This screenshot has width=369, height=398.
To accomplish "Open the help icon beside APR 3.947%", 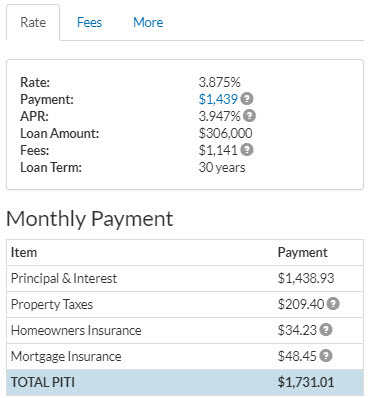I will tap(249, 116).
